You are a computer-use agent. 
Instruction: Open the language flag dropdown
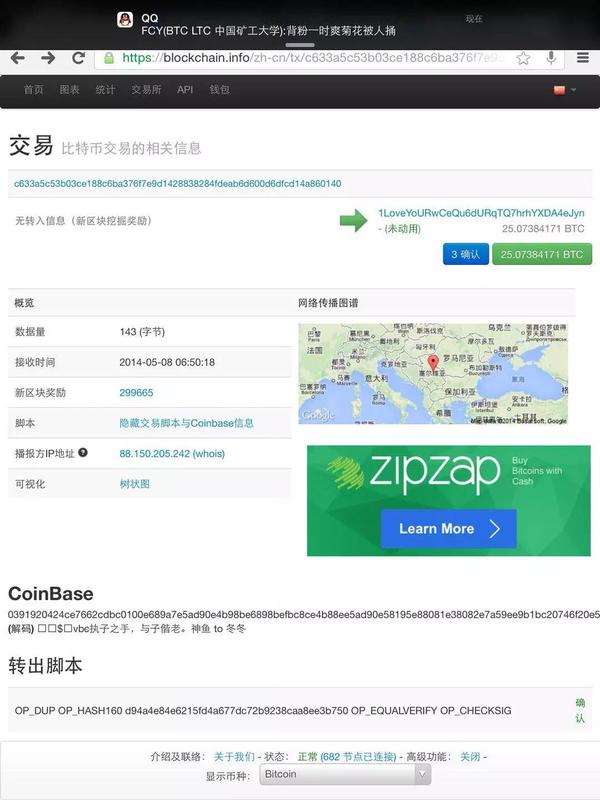click(x=565, y=90)
